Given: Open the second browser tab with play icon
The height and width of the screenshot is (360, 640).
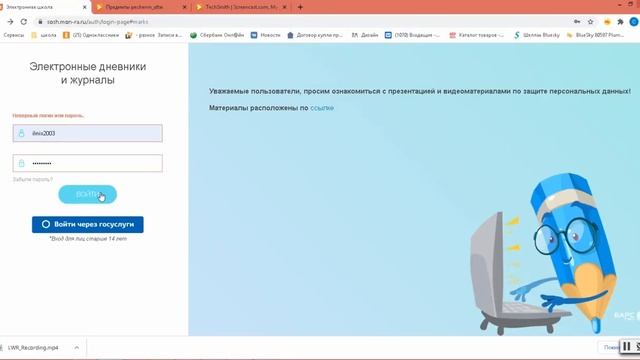Looking at the screenshot, I should click(x=135, y=7).
